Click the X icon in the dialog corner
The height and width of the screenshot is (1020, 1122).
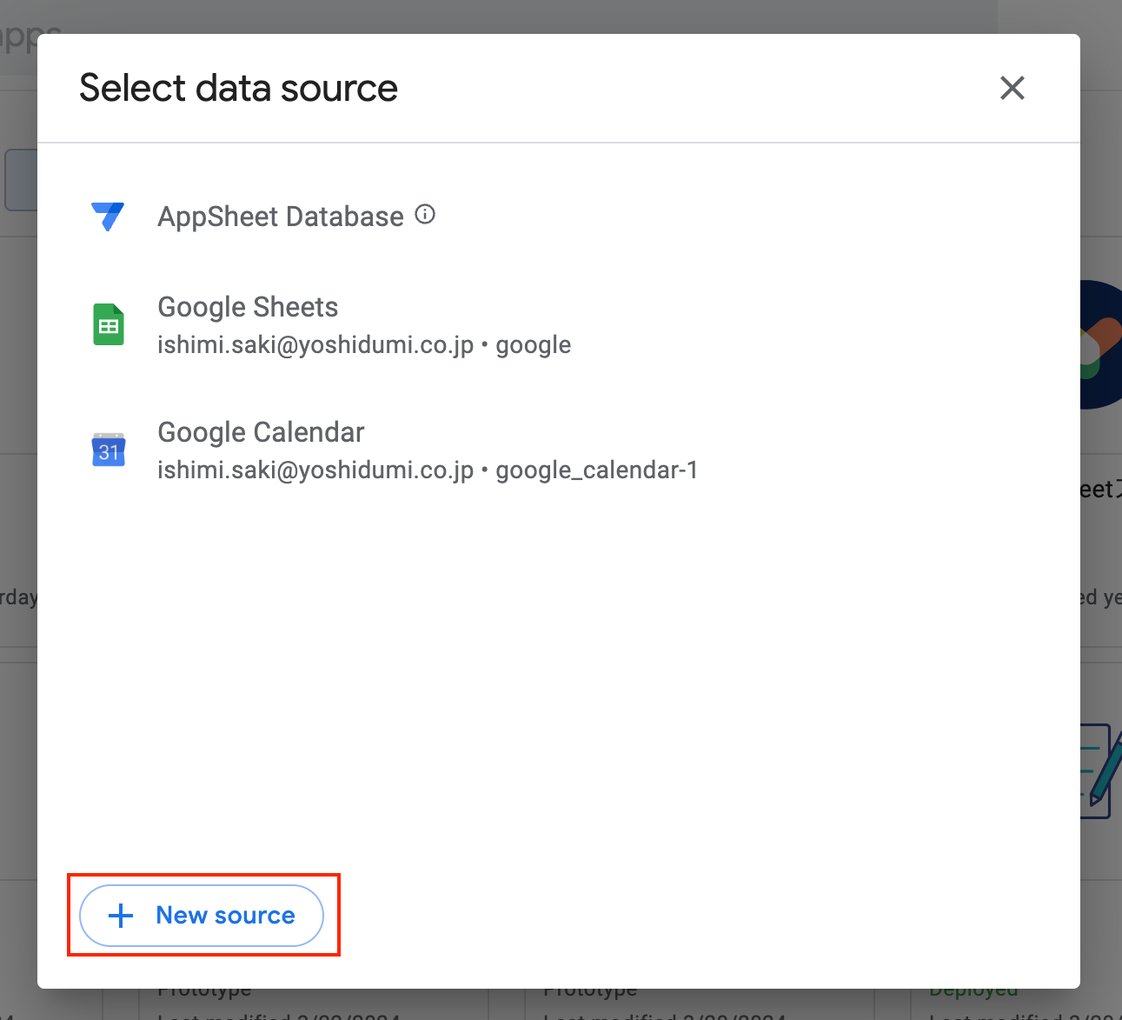click(1012, 88)
